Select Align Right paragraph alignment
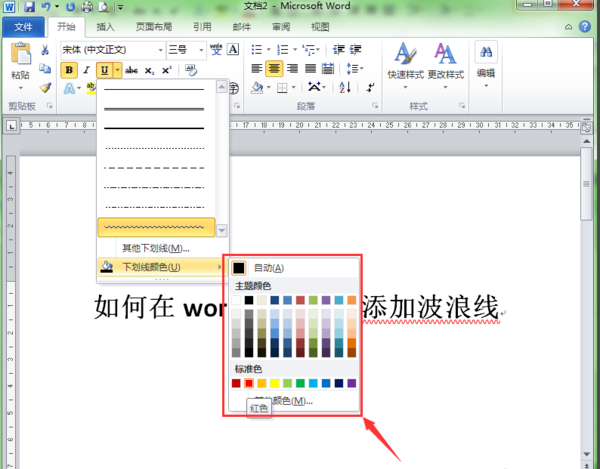Image resolution: width=600 pixels, height=469 pixels. pos(292,68)
